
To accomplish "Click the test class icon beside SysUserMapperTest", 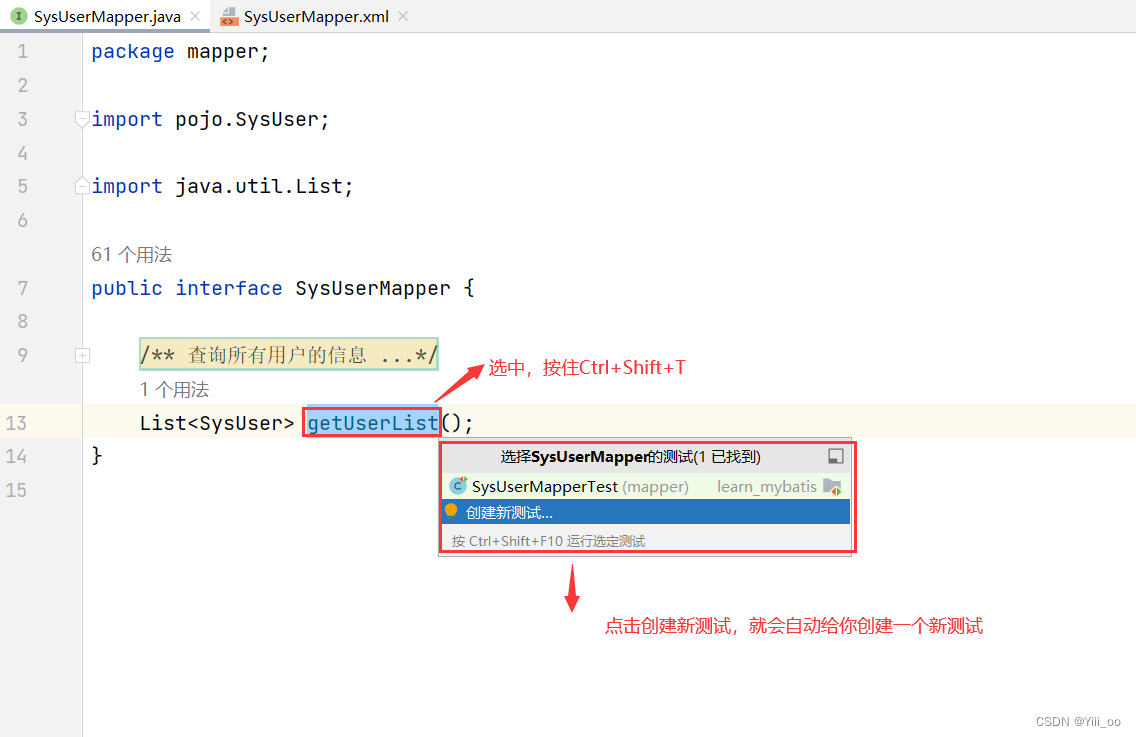I will (458, 486).
